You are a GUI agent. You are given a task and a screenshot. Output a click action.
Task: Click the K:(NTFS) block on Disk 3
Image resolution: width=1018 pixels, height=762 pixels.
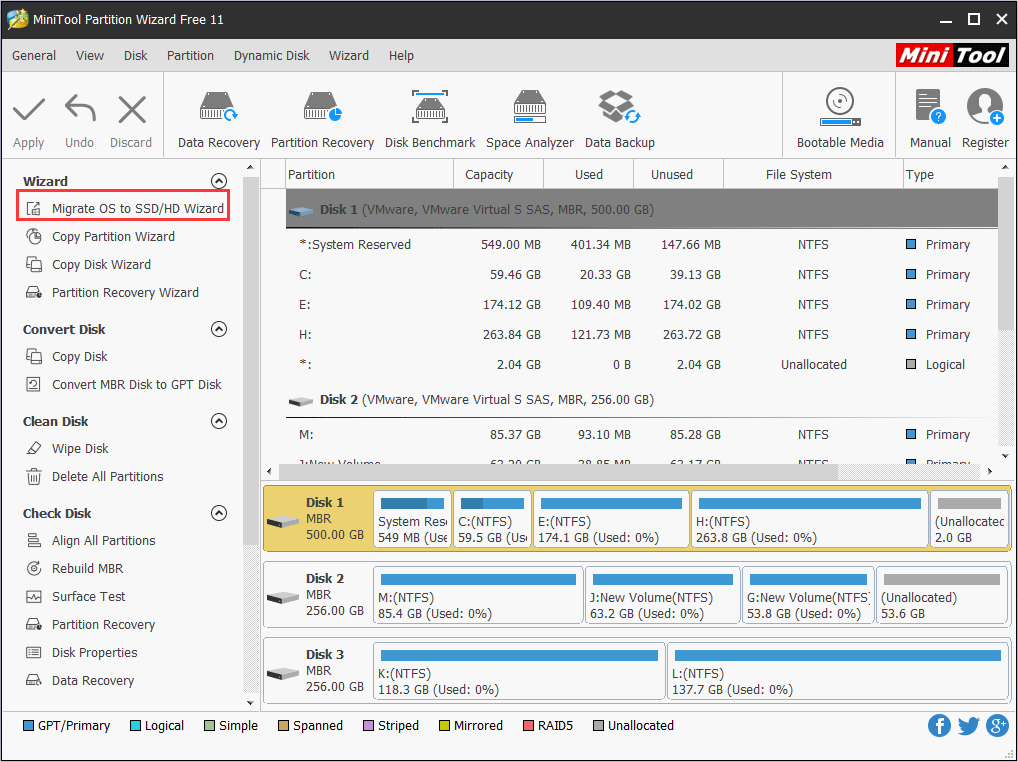click(x=519, y=671)
